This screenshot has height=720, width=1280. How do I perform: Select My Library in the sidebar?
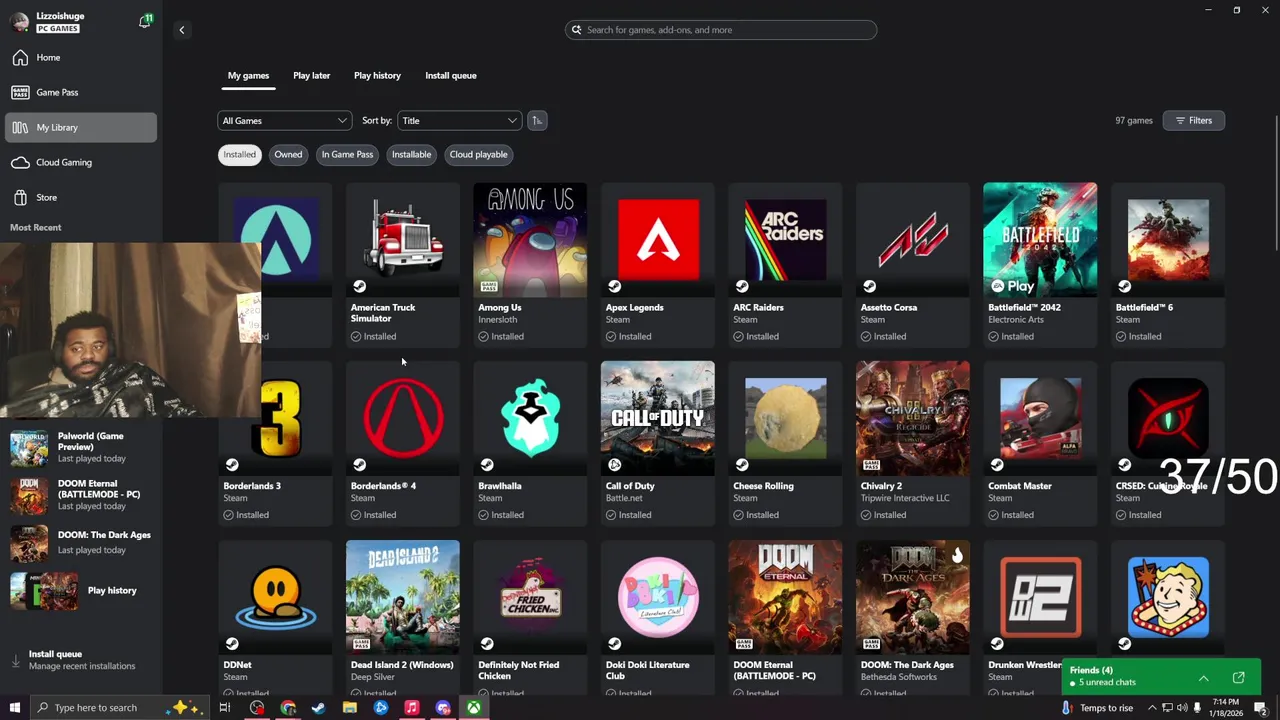[x=80, y=127]
